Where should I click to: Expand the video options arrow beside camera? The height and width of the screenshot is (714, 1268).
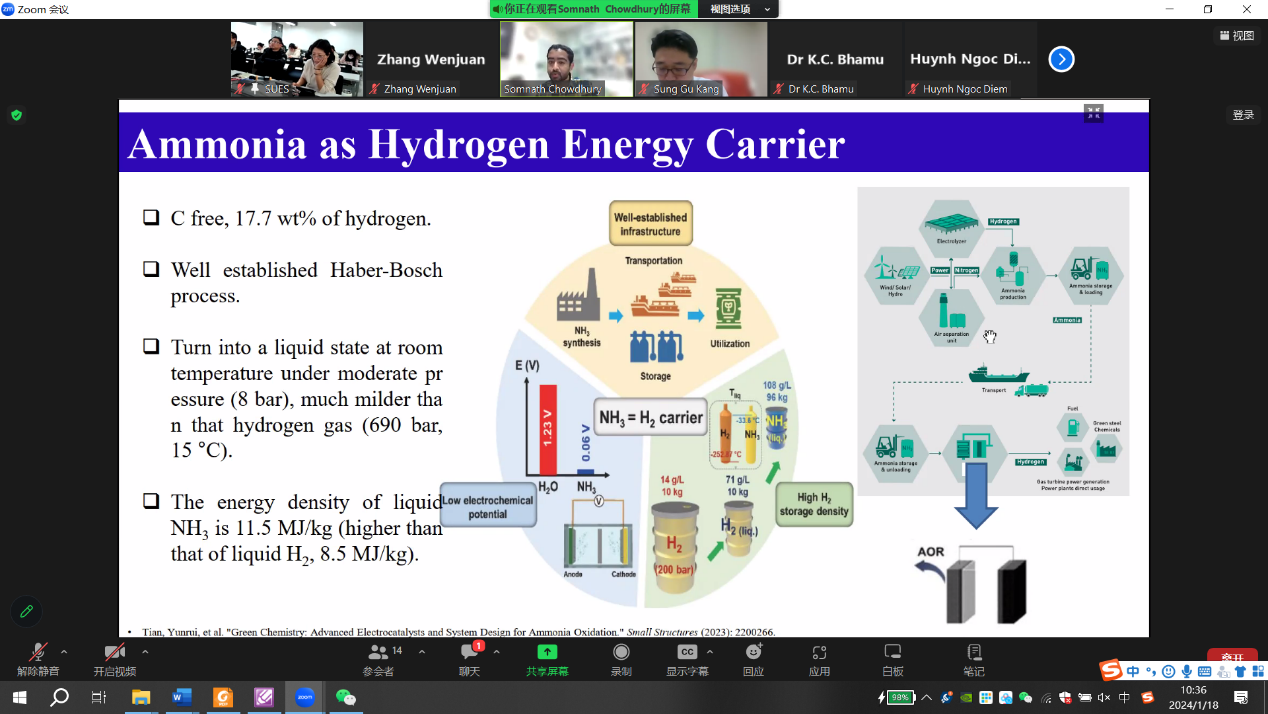145,651
